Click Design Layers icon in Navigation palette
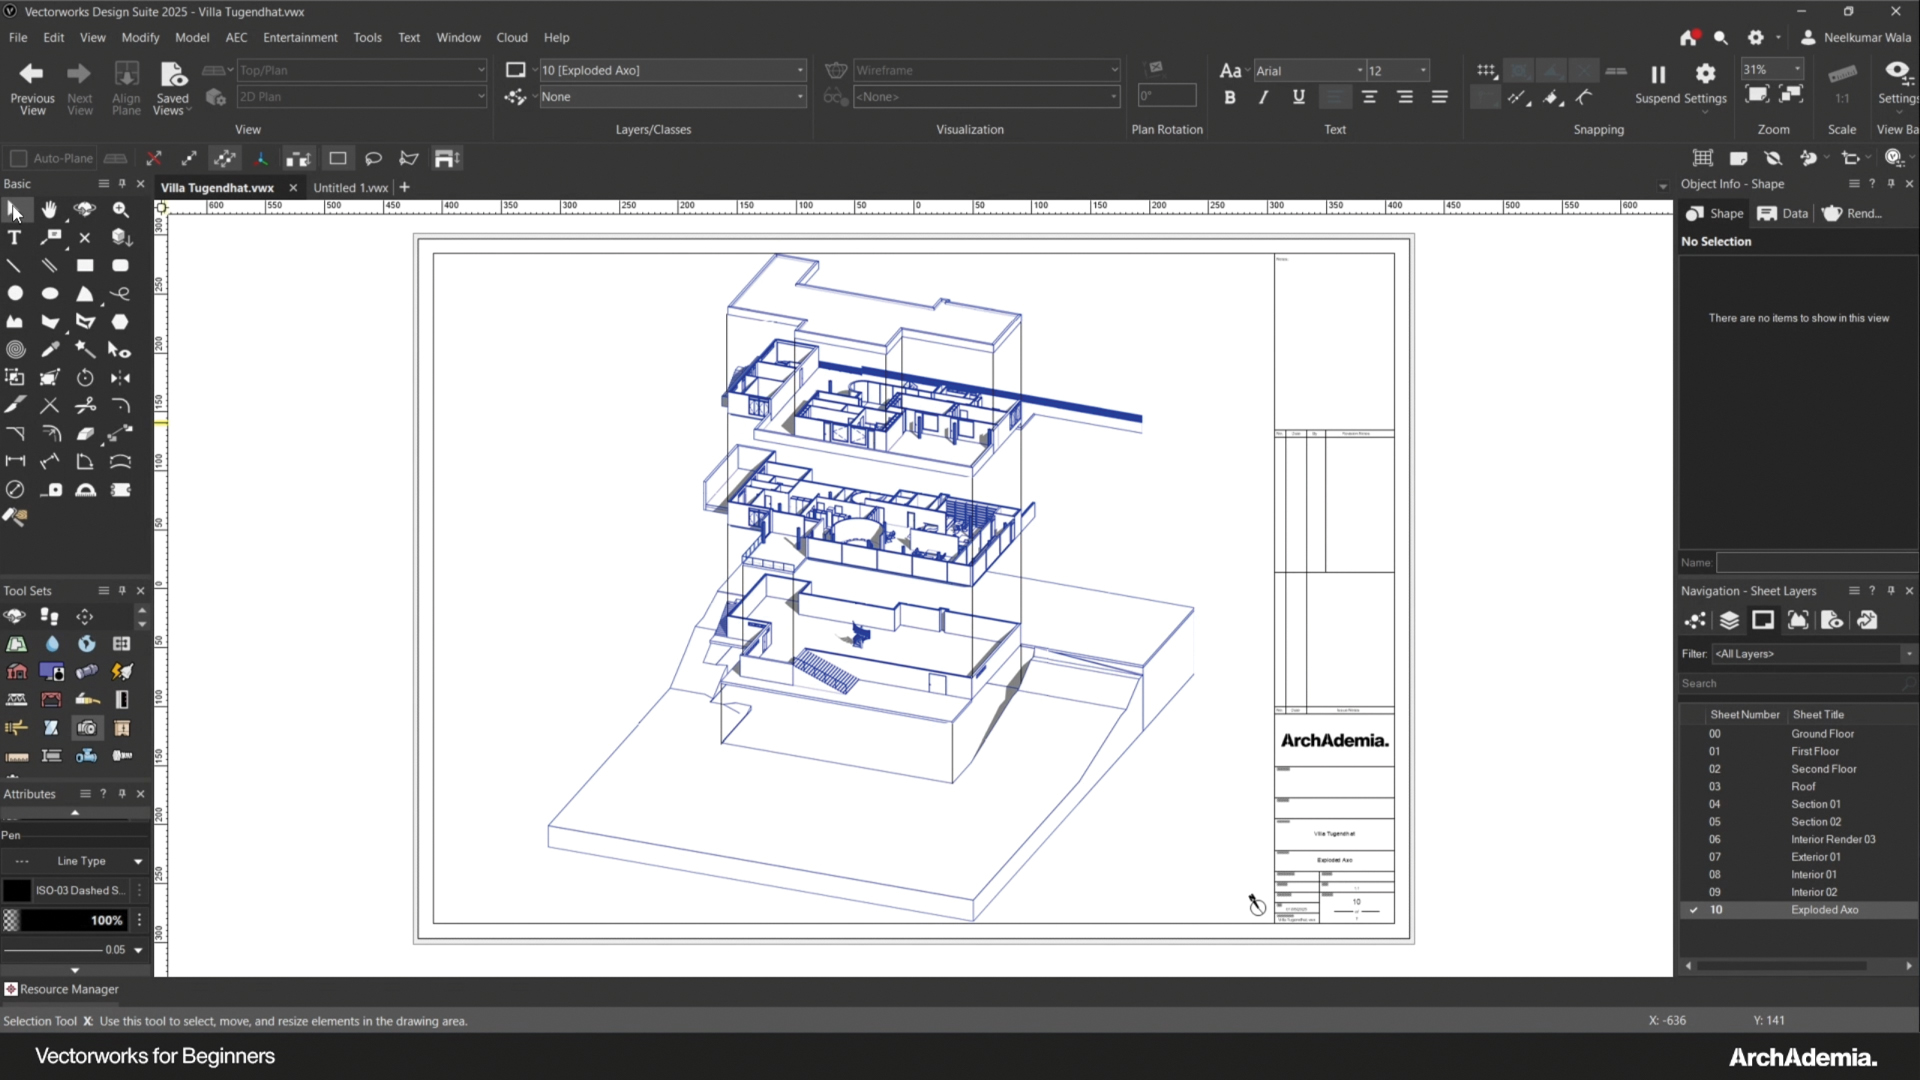Viewport: 1920px width, 1080px height. pyautogui.click(x=1729, y=621)
